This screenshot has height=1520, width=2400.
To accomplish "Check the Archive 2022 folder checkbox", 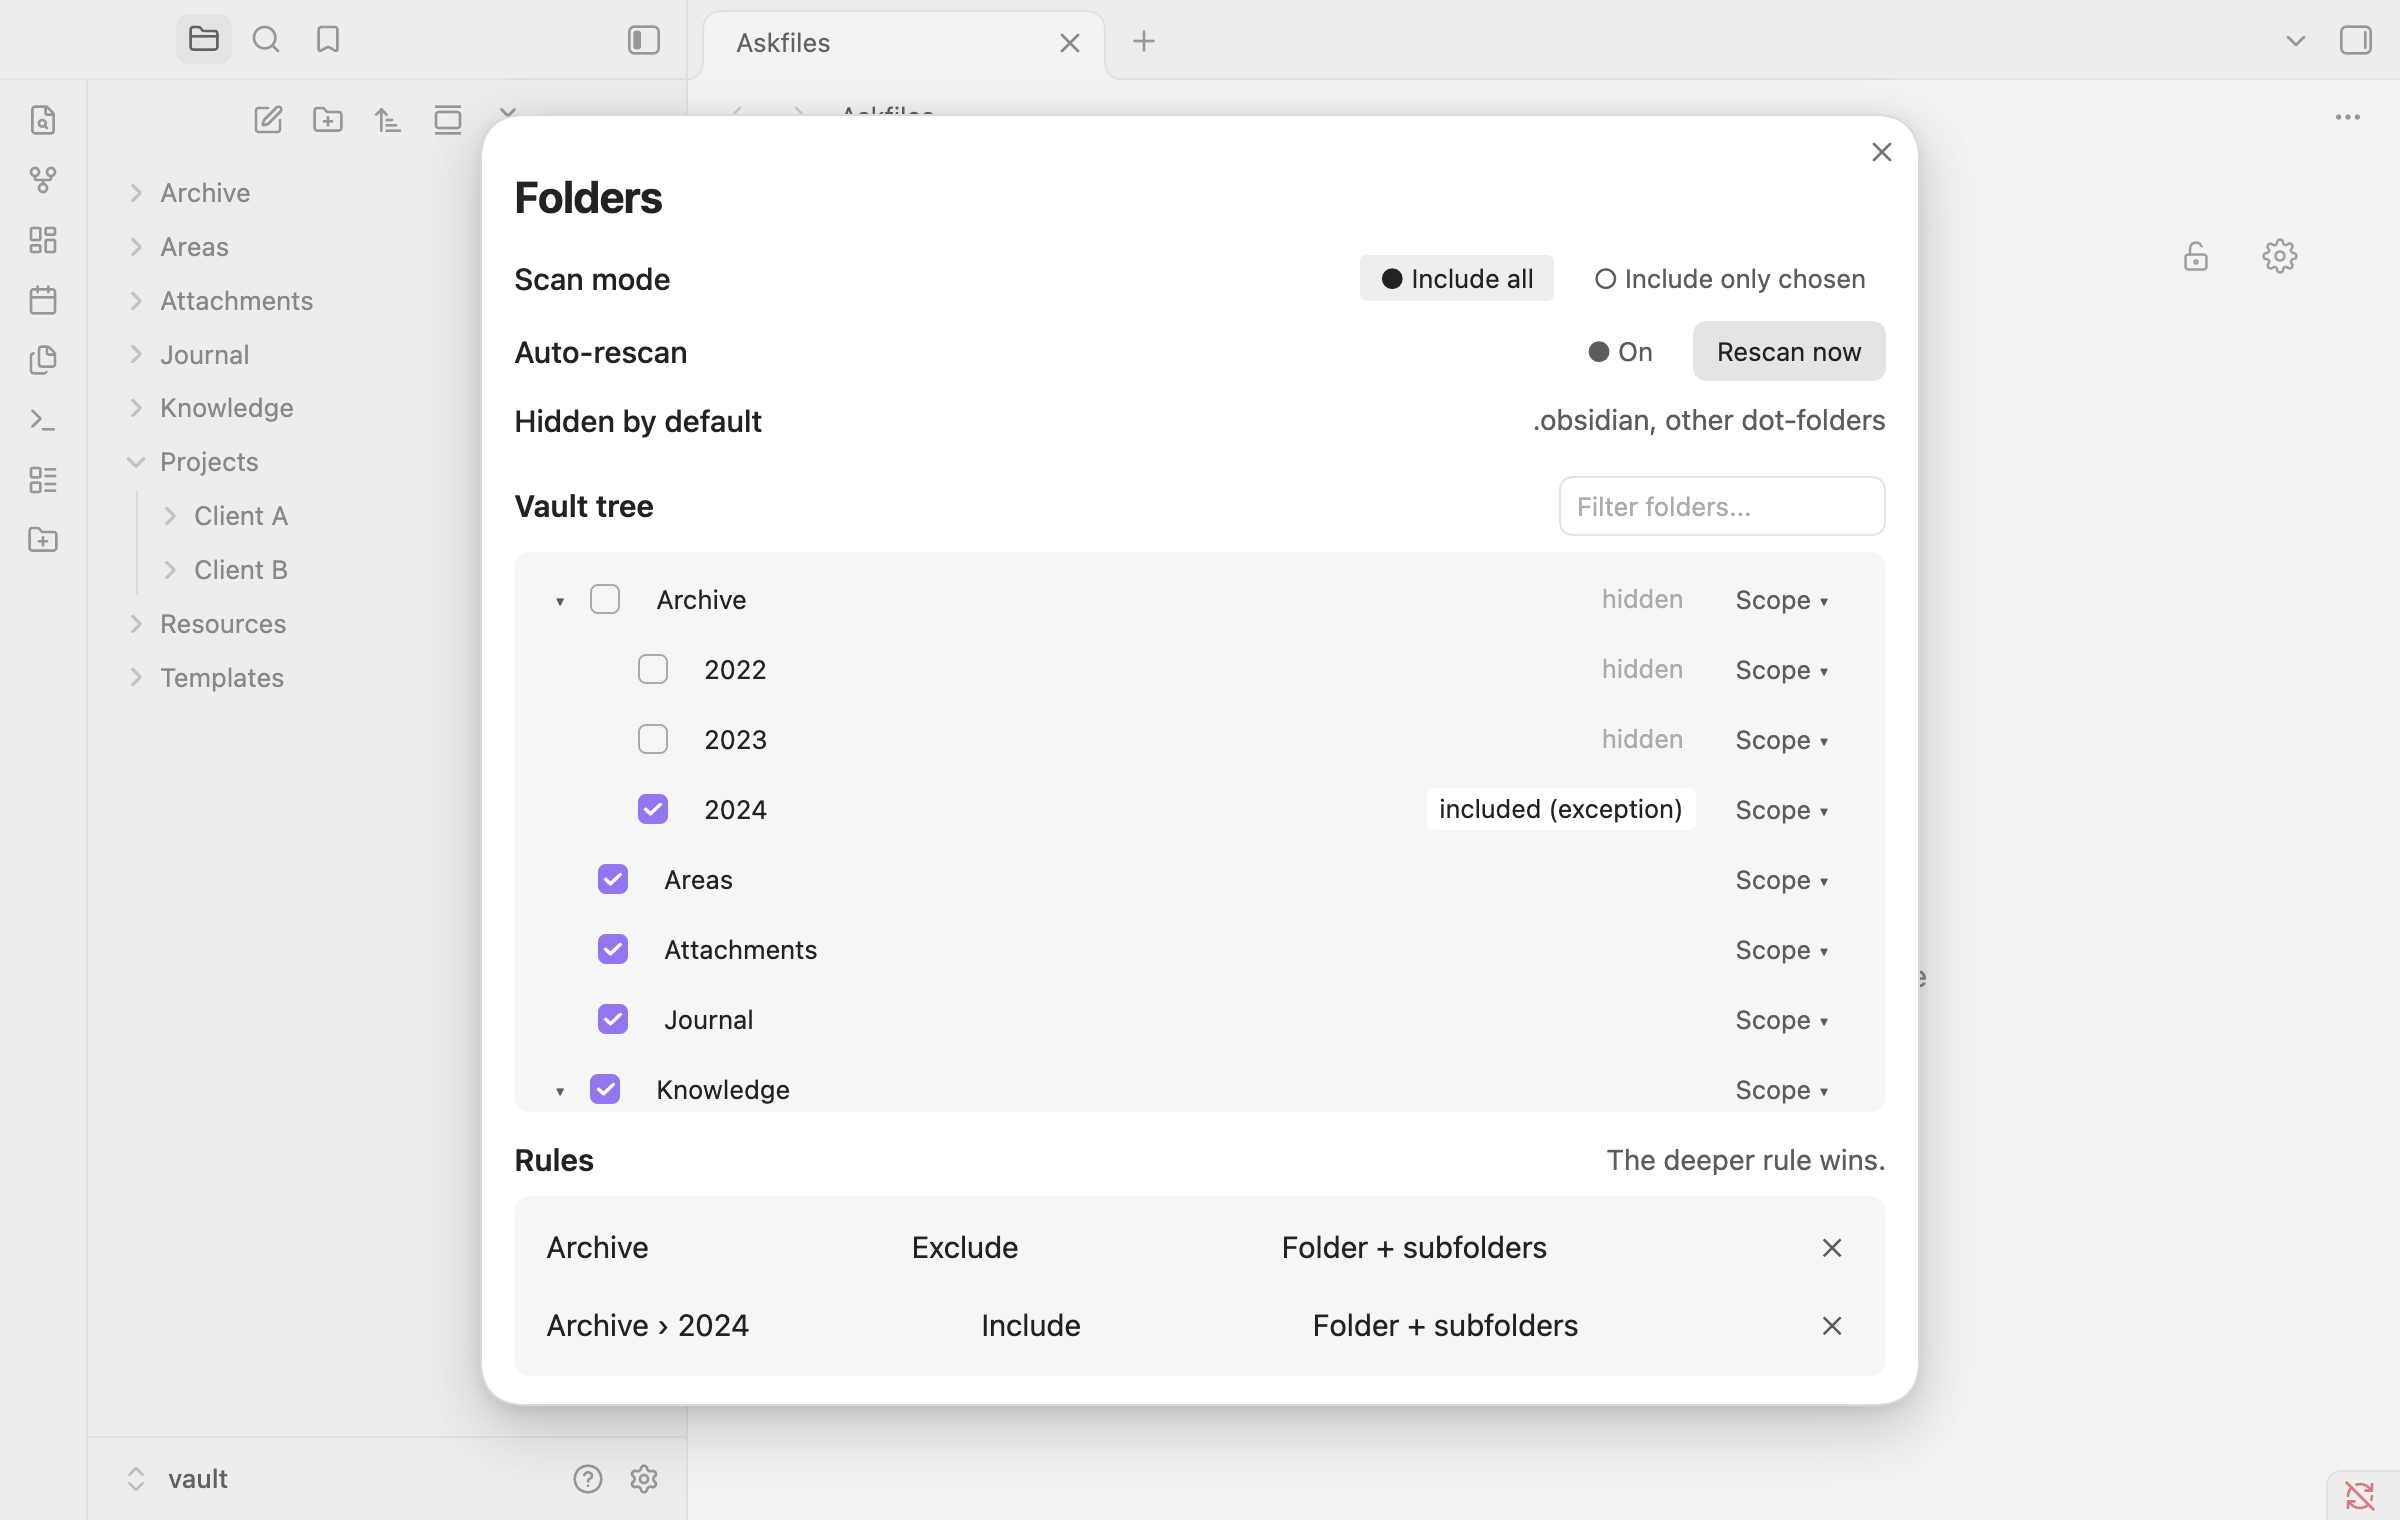I will click(x=653, y=669).
